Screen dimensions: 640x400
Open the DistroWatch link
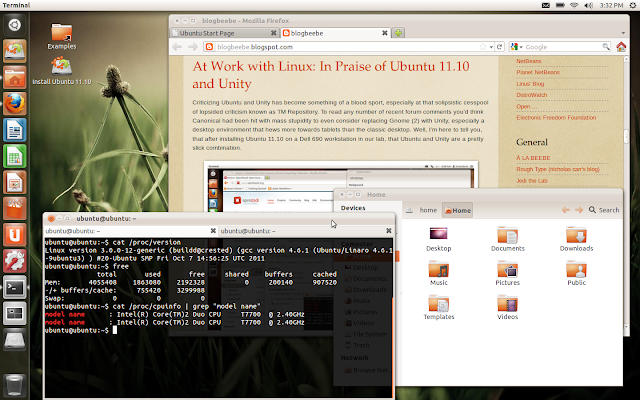(531, 95)
